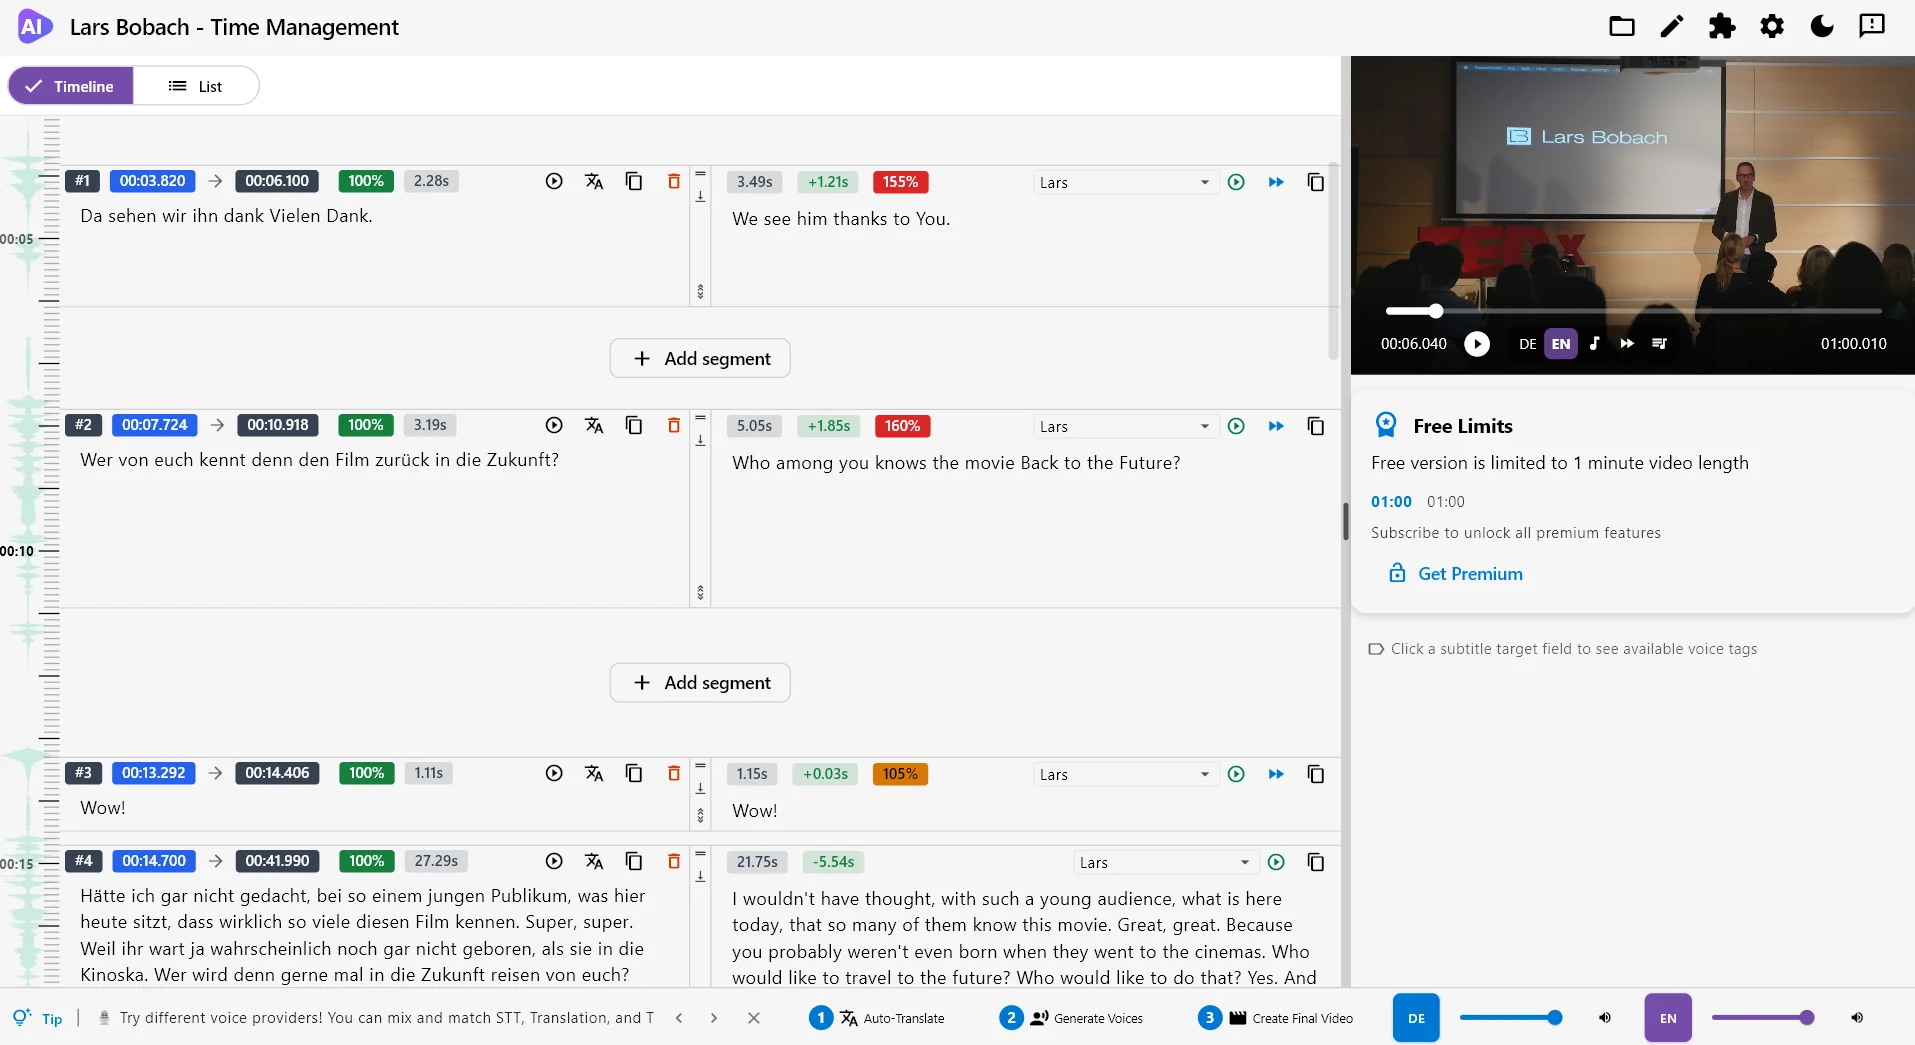Image resolution: width=1915 pixels, height=1045 pixels.
Task: Edit start time 00:03.820 of segment #1
Action: click(x=153, y=181)
